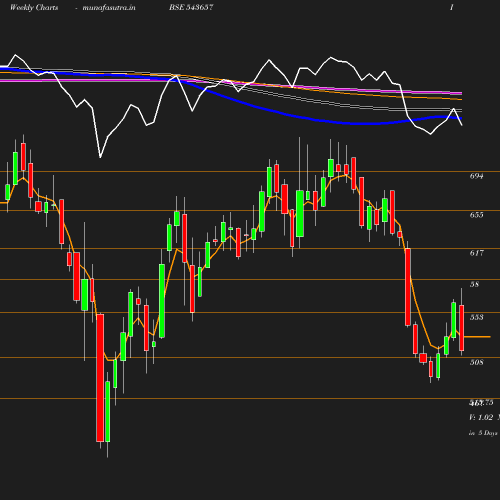Click the "munafasutra.in" site label
This screenshot has width=500, height=500.
pyautogui.click(x=109, y=7)
